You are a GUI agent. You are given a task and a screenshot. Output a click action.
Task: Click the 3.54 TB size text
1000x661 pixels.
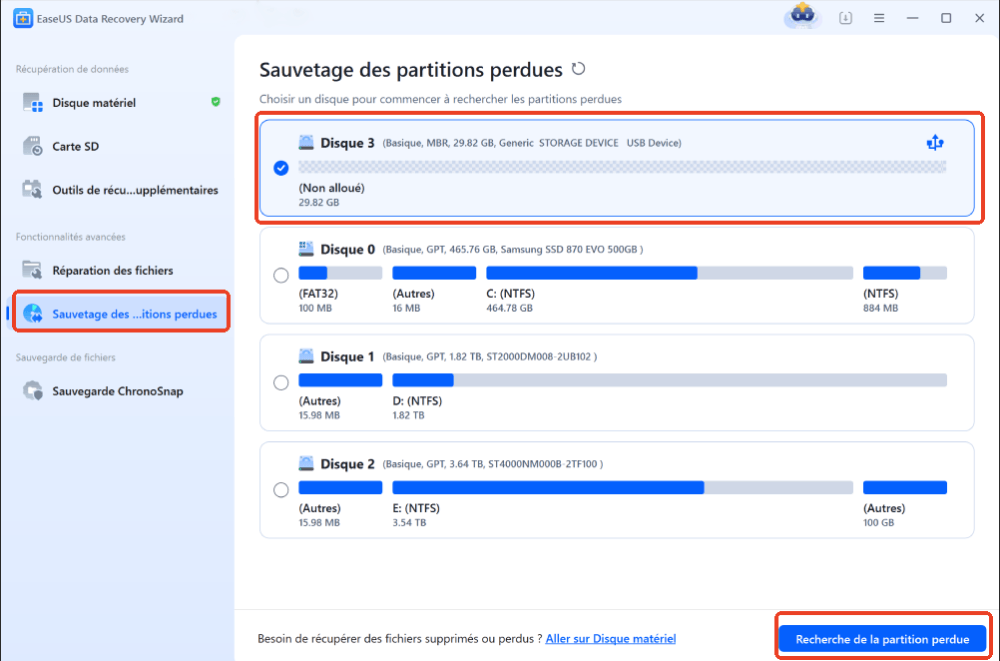coord(409,523)
